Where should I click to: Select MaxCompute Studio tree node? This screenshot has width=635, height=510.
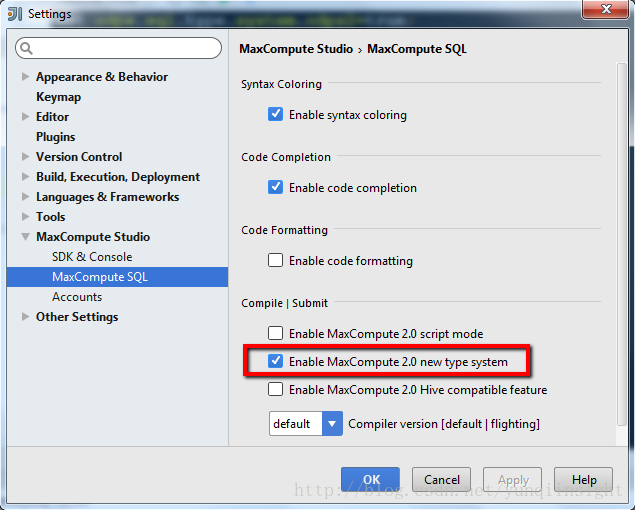point(93,237)
